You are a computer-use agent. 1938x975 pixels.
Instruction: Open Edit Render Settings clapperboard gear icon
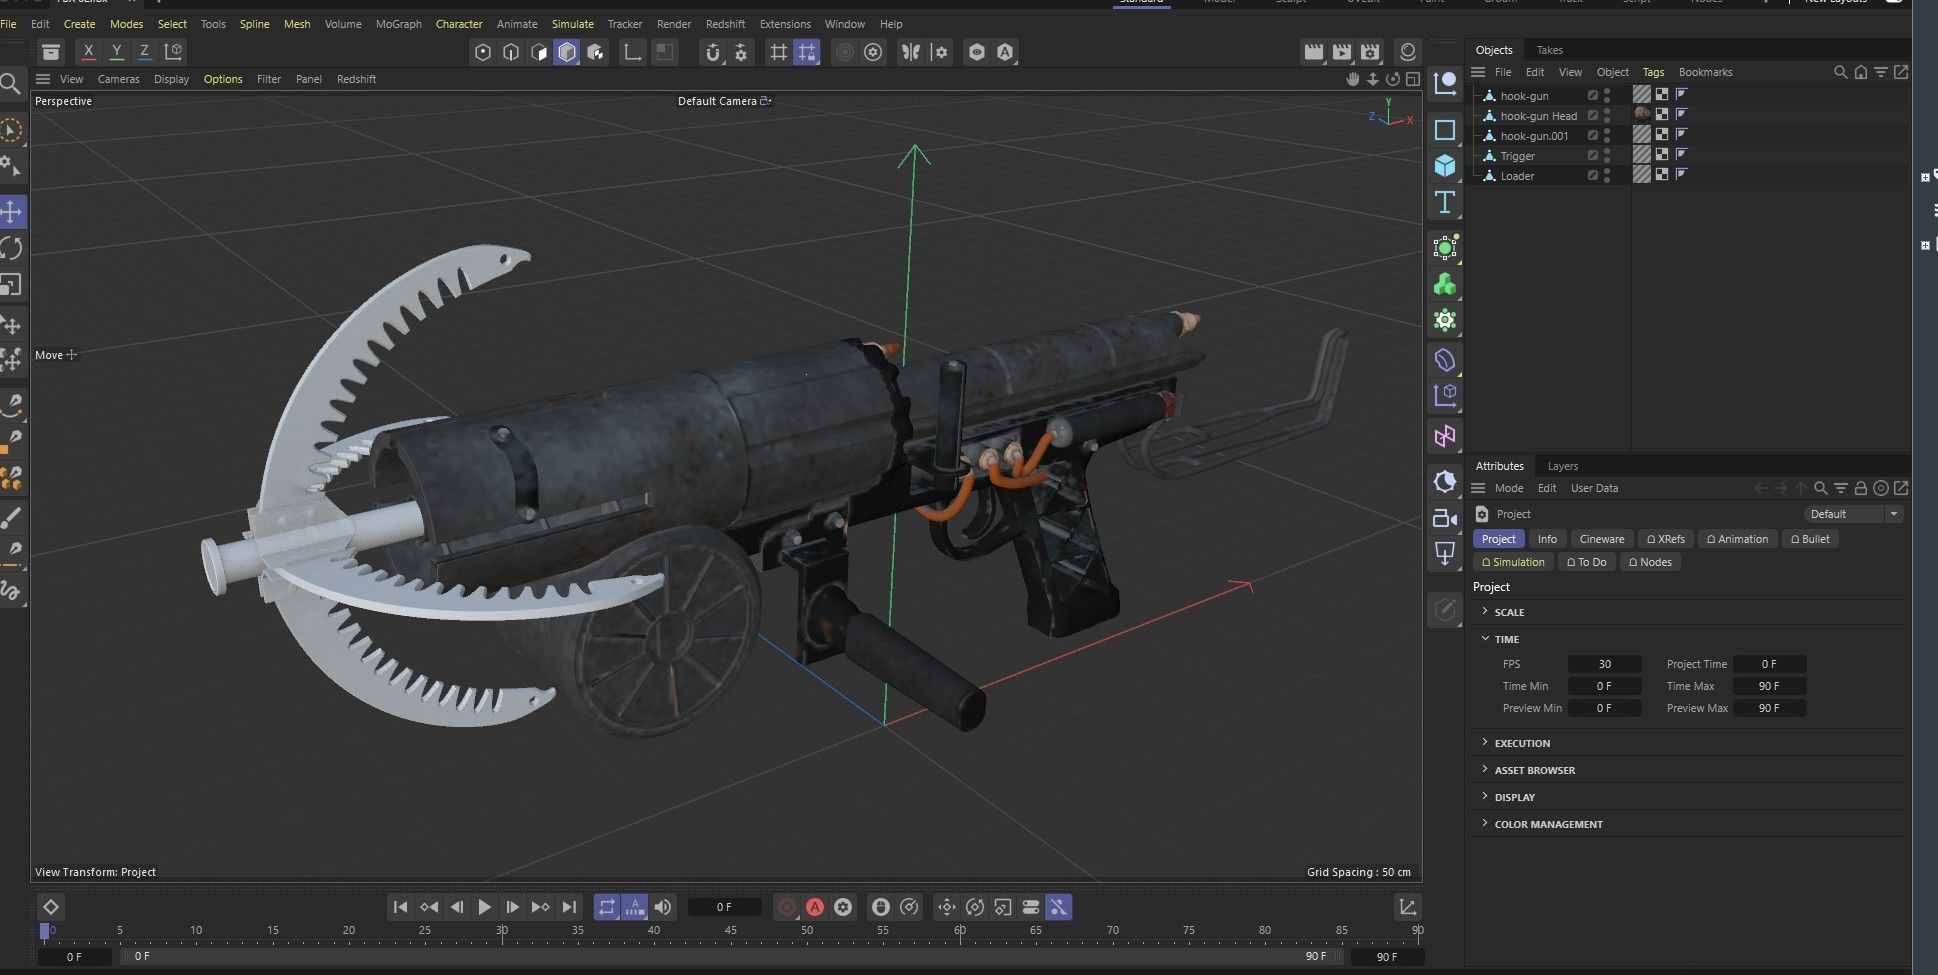1370,52
